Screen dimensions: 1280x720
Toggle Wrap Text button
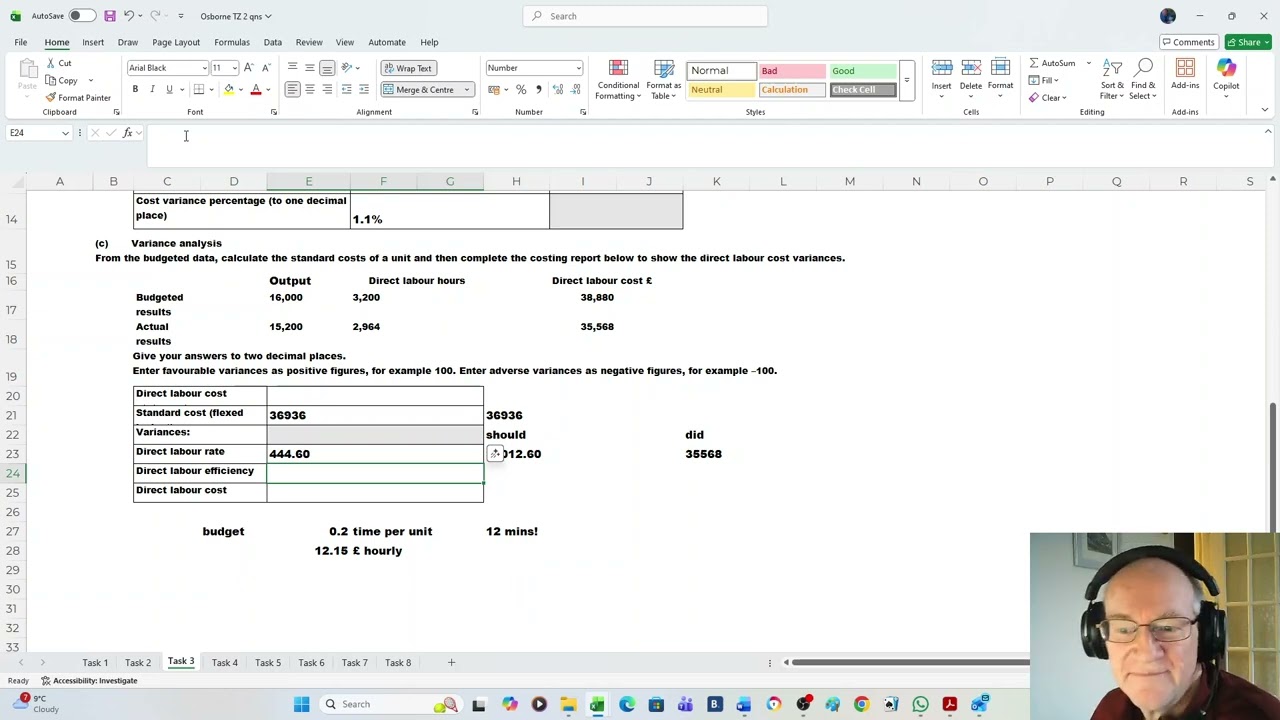(407, 68)
